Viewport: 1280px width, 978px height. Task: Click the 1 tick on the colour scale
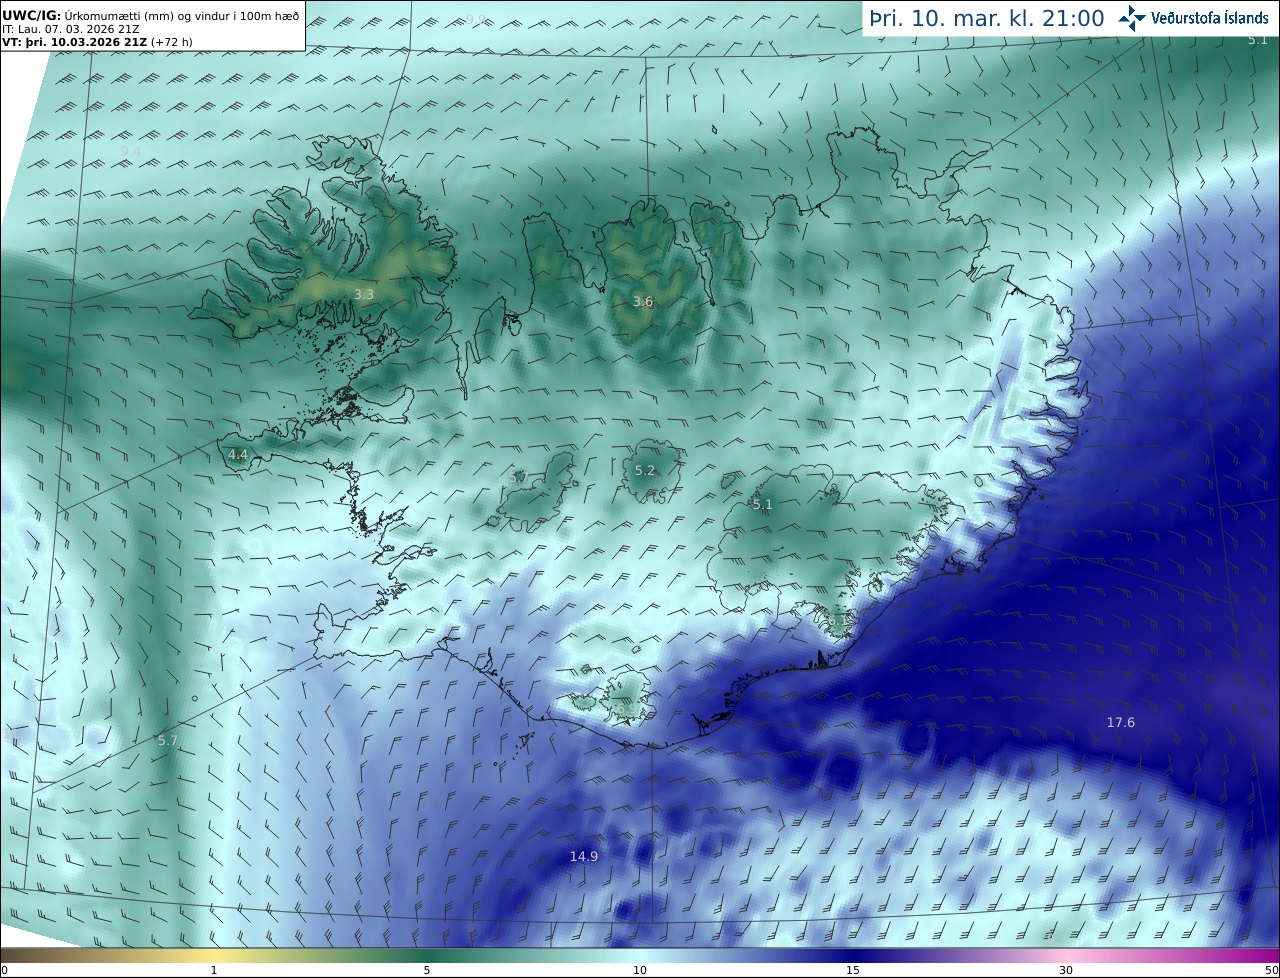pyautogui.click(x=214, y=970)
